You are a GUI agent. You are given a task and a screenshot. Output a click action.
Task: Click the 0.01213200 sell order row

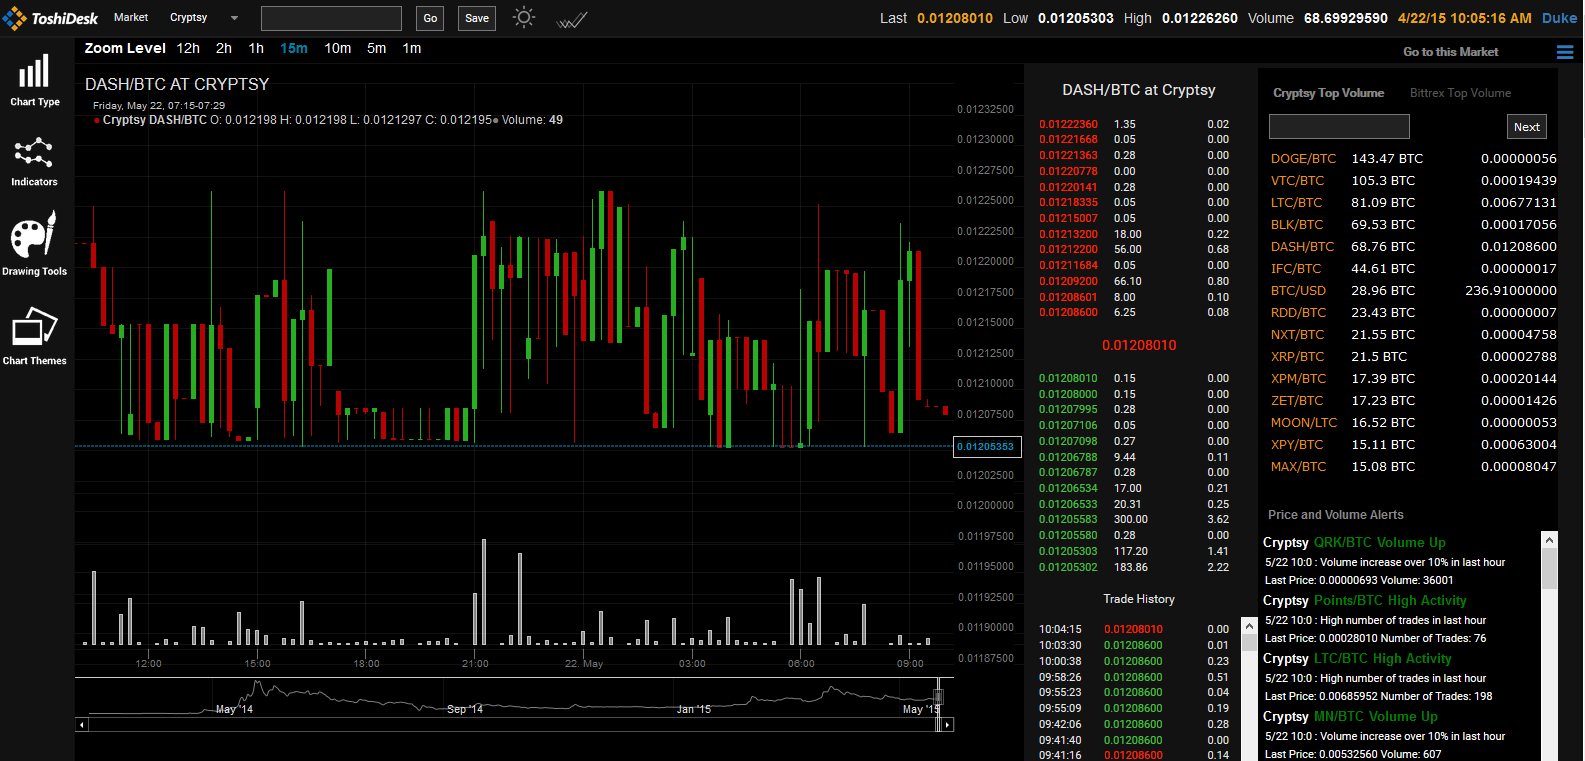pos(1134,234)
